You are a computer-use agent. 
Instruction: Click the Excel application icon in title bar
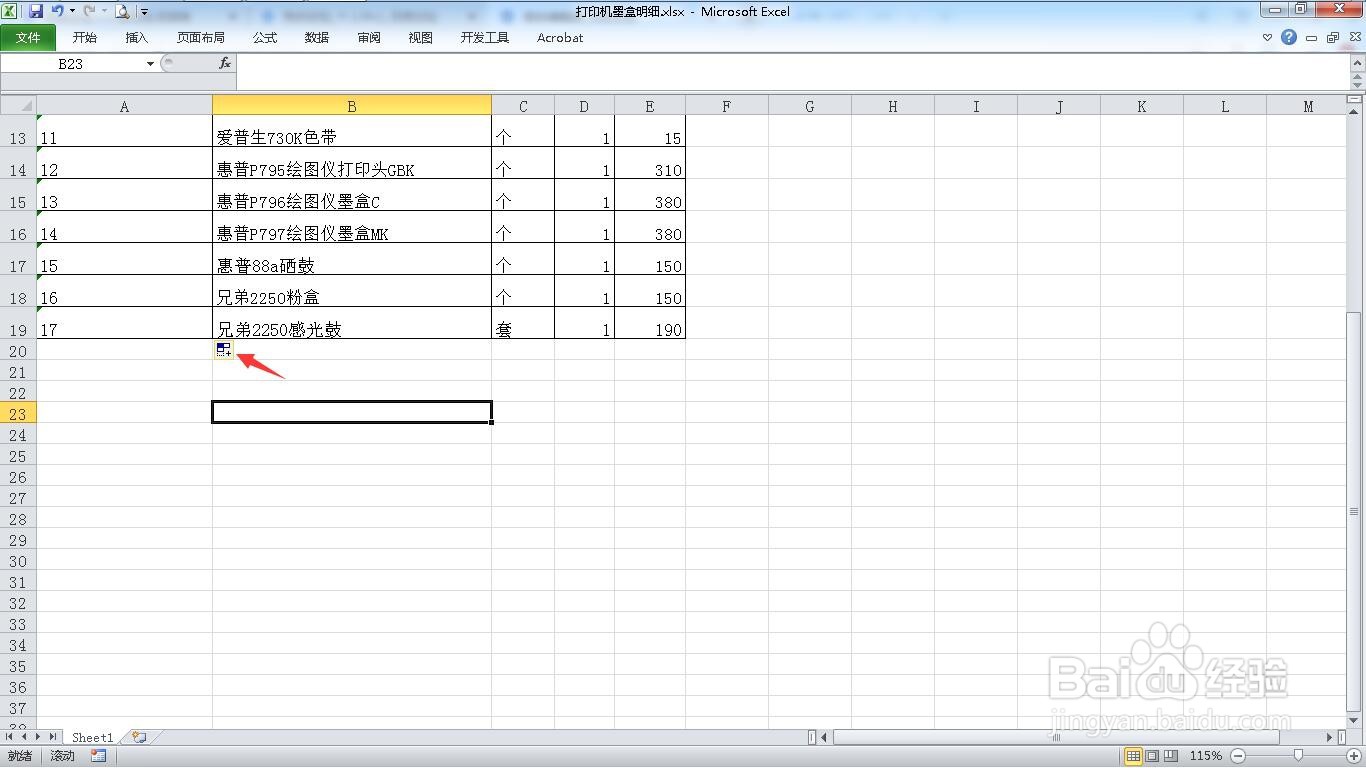coord(10,11)
